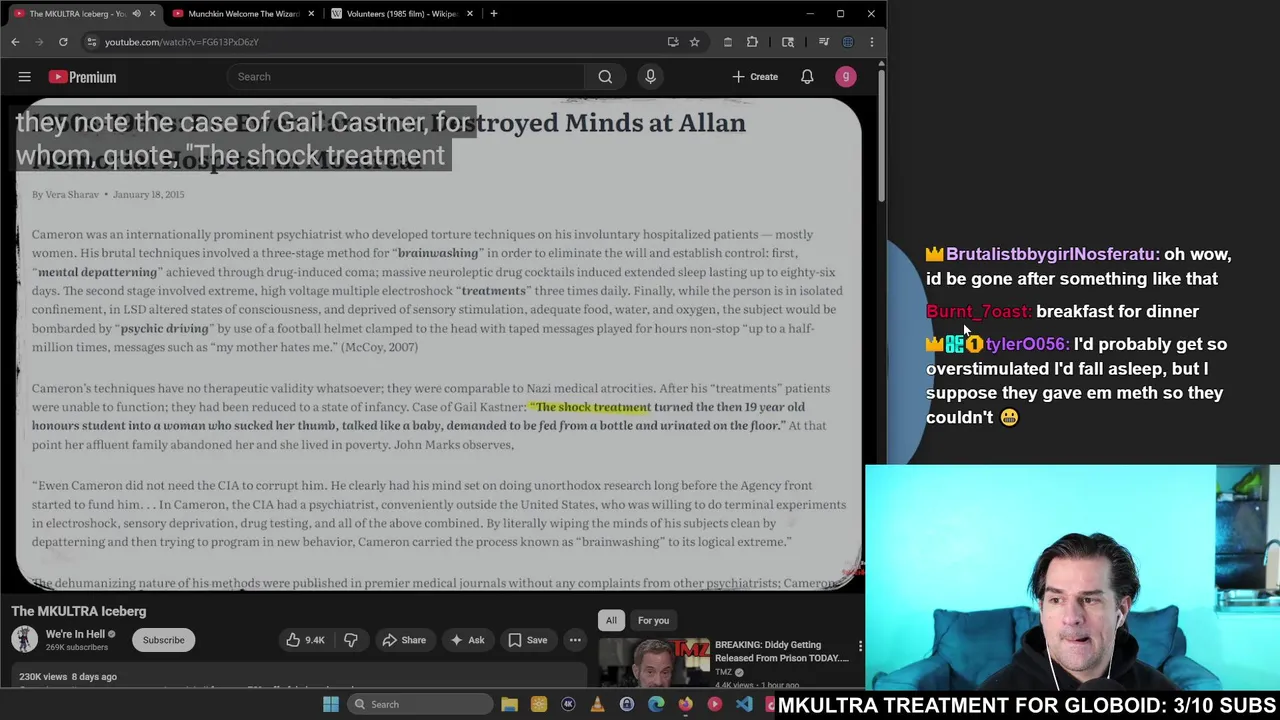1280x720 pixels.
Task: Open options for the Diddy video
Action: (x=860, y=646)
